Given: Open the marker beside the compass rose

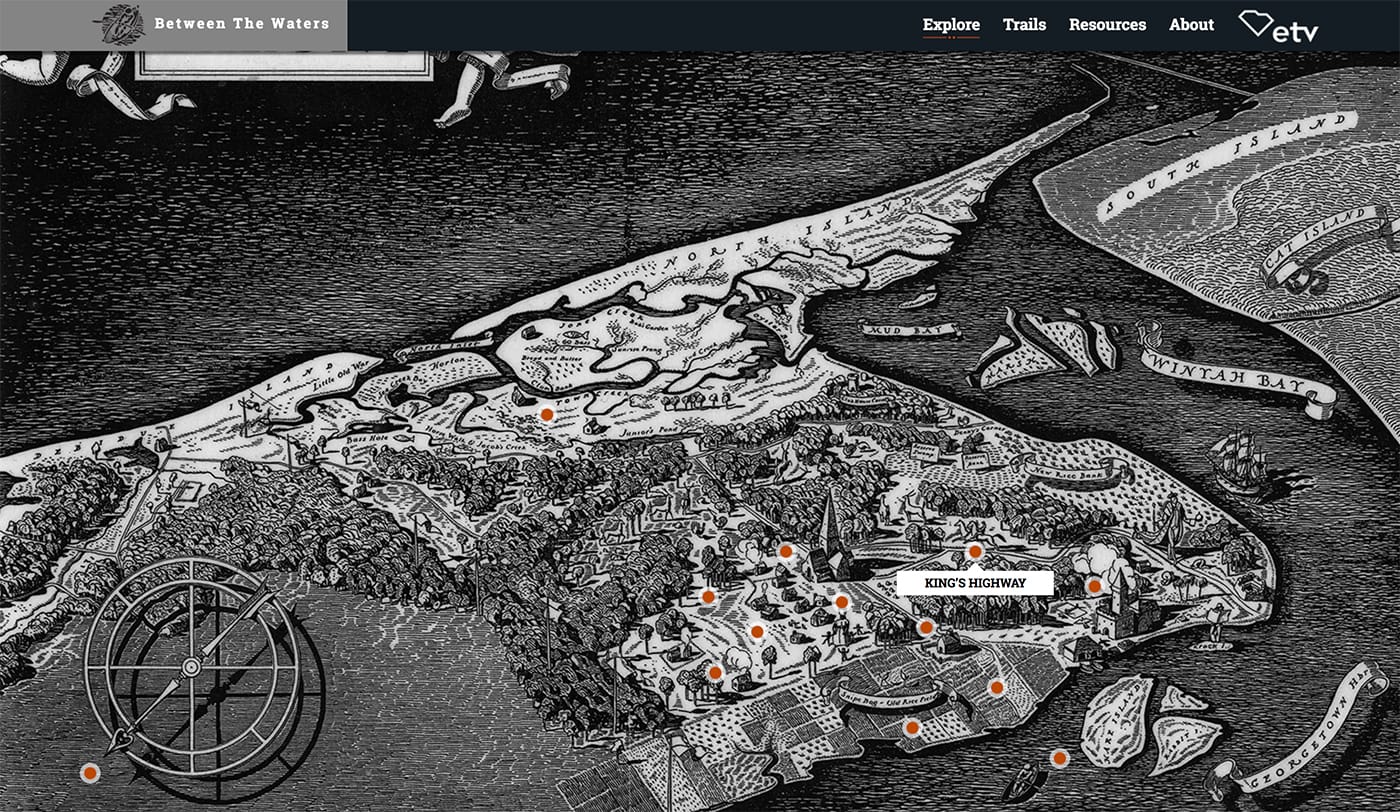Looking at the screenshot, I should coord(92,771).
